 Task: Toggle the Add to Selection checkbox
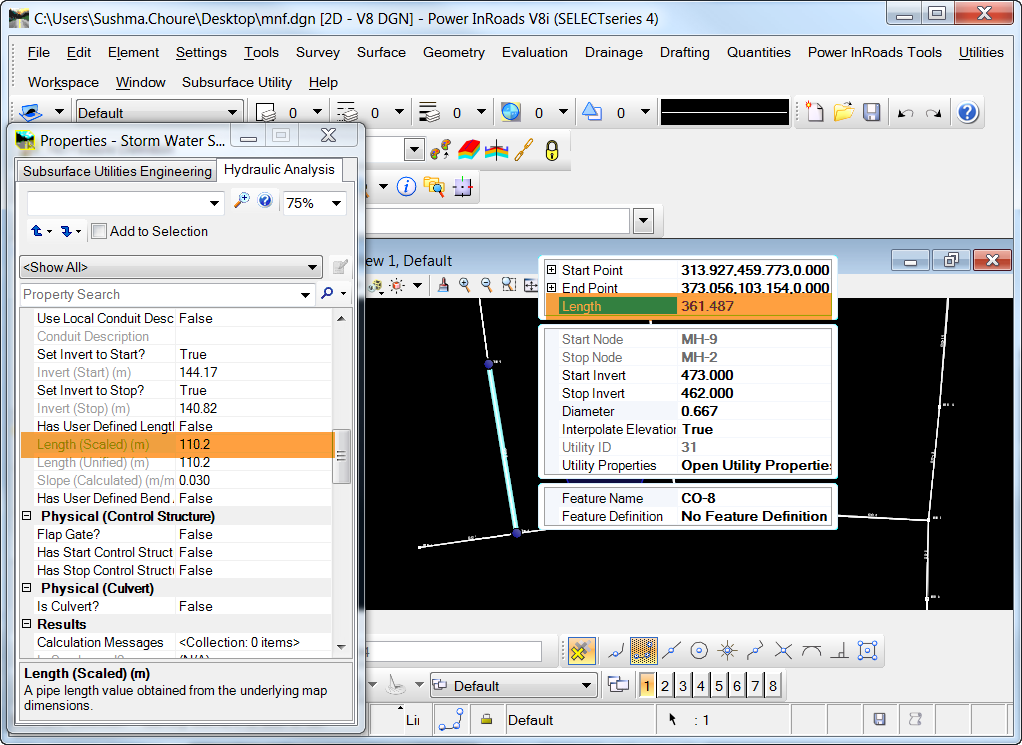click(x=99, y=231)
